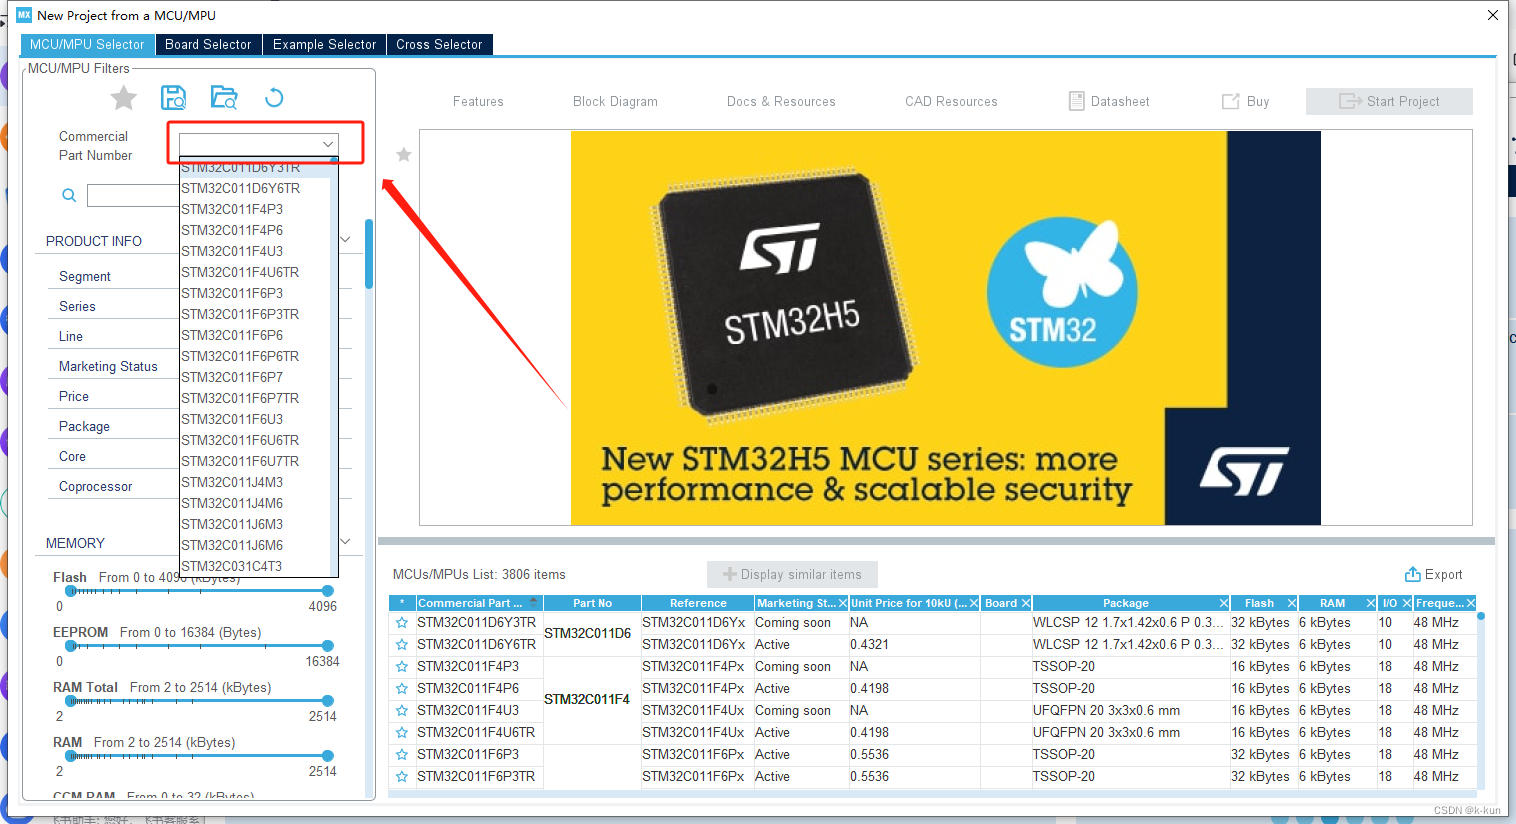
Task: Remove the I/O column via its X
Action: tap(1407, 603)
